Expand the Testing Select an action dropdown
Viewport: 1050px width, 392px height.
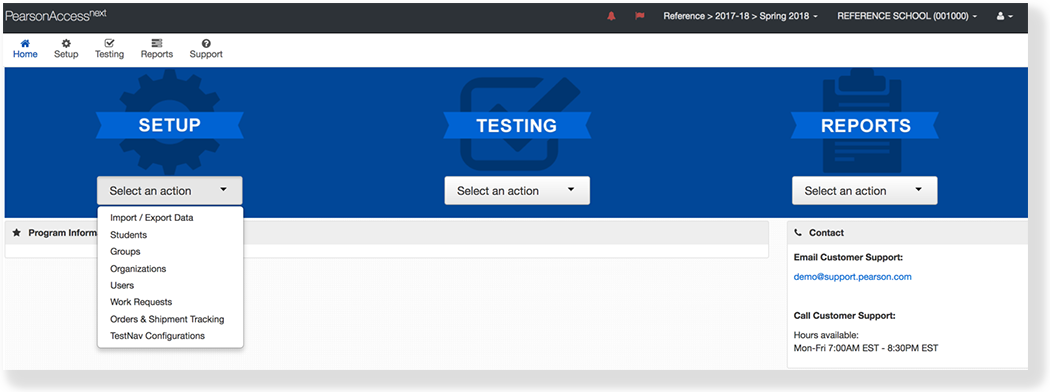[x=517, y=191]
